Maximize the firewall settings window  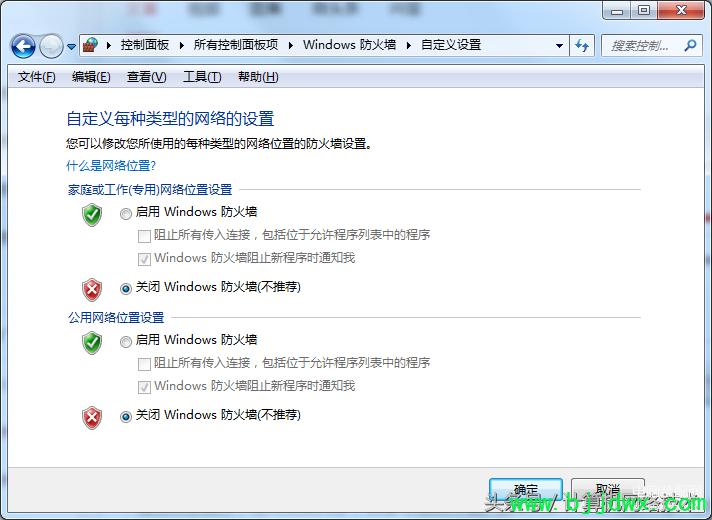(643, 11)
